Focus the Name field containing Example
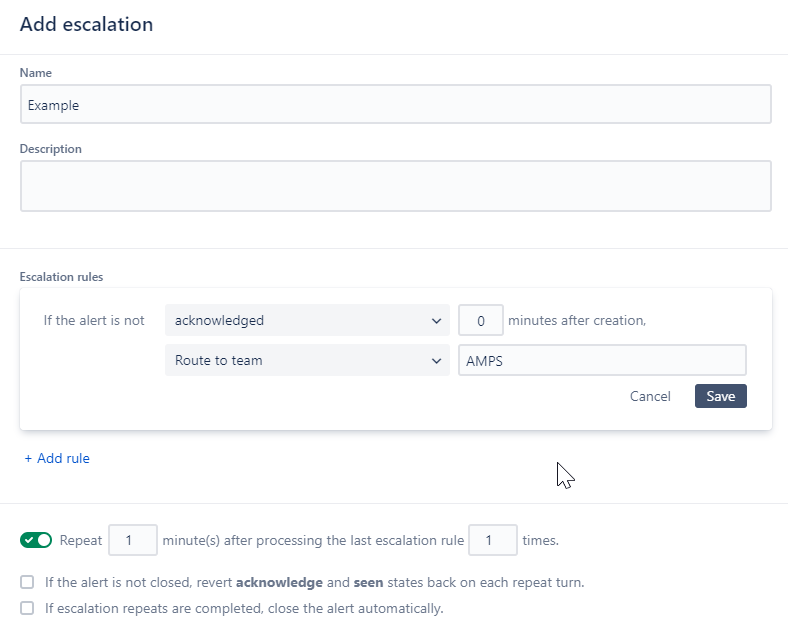Viewport: 788px width, 633px height. pos(396,104)
